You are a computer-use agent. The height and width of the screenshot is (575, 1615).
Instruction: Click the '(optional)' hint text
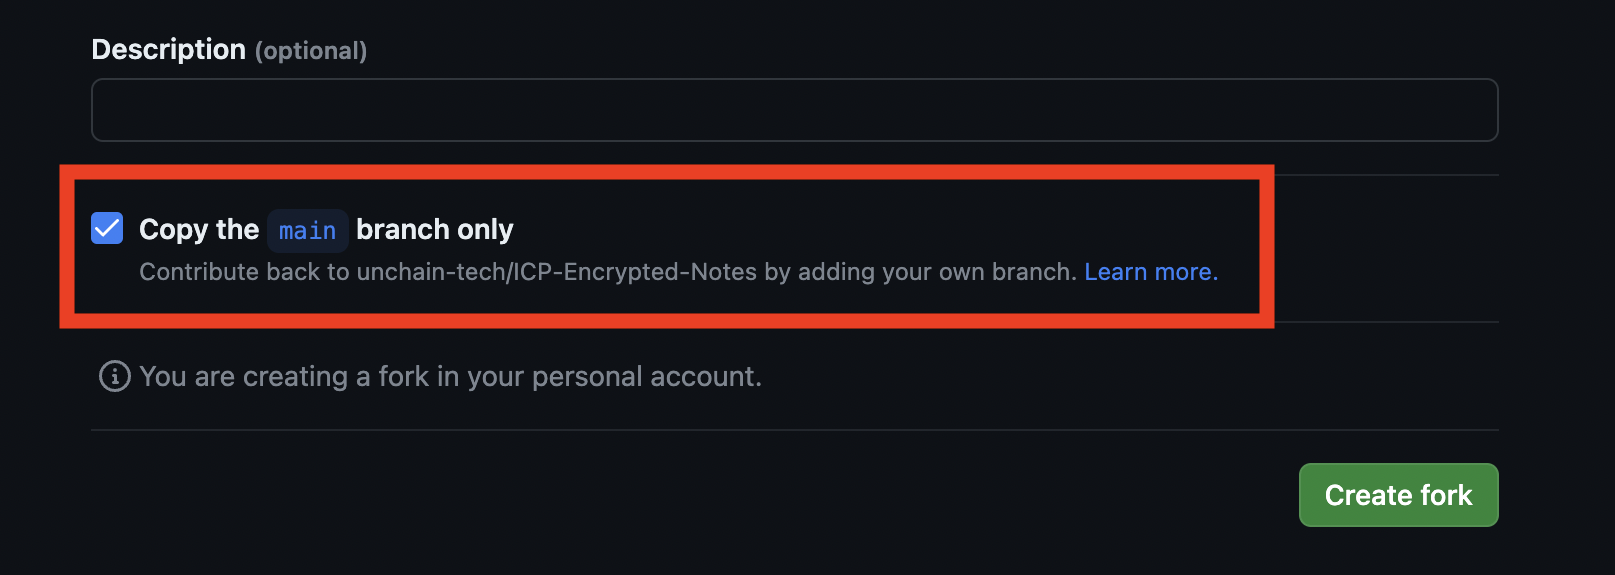click(311, 51)
